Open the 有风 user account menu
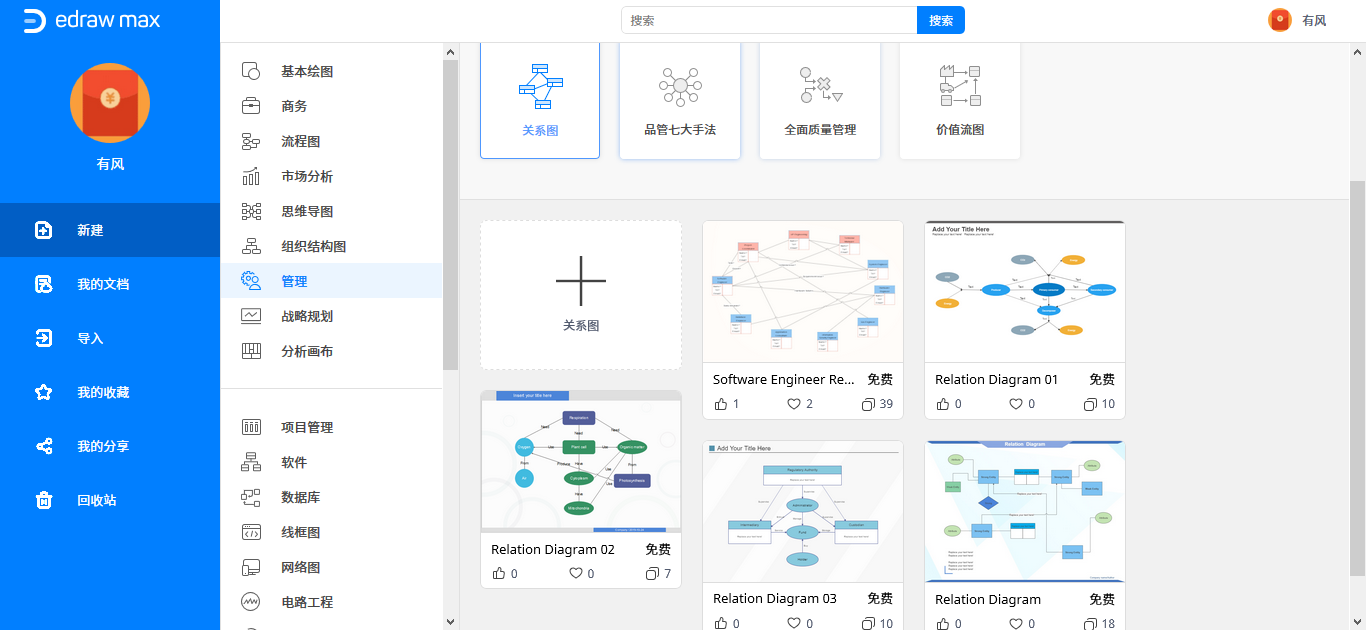Viewport: 1366px width, 630px height. pos(1297,20)
